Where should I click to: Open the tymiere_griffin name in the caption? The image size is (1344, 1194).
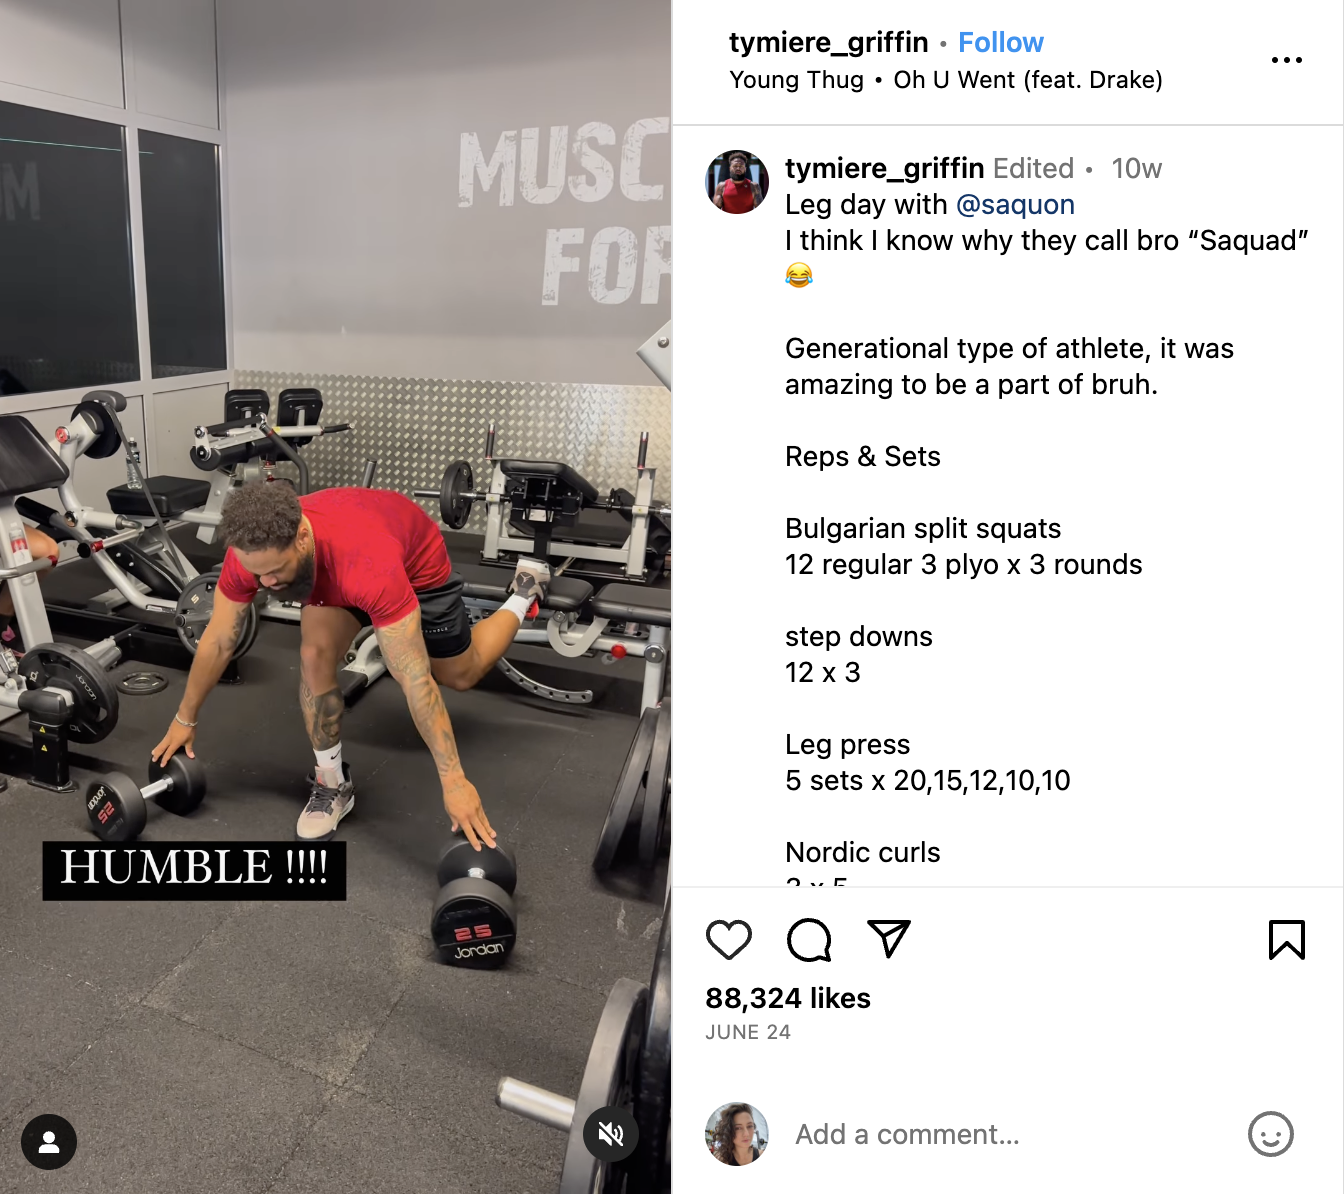(x=885, y=168)
